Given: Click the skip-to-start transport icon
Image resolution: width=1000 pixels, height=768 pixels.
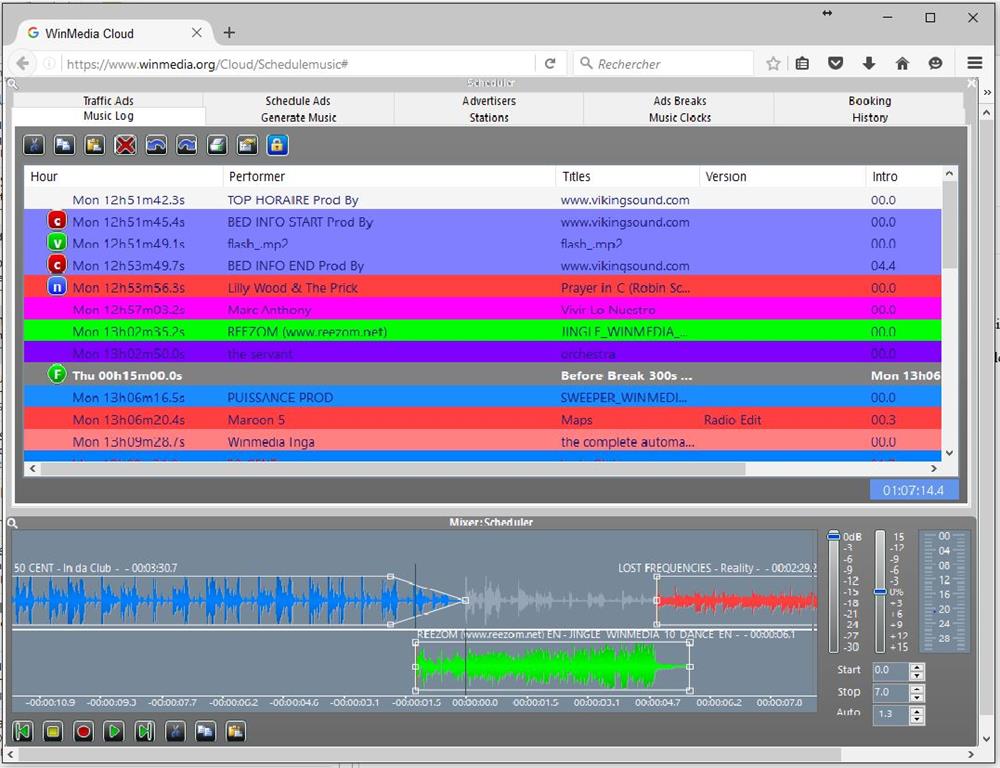Looking at the screenshot, I should (24, 732).
